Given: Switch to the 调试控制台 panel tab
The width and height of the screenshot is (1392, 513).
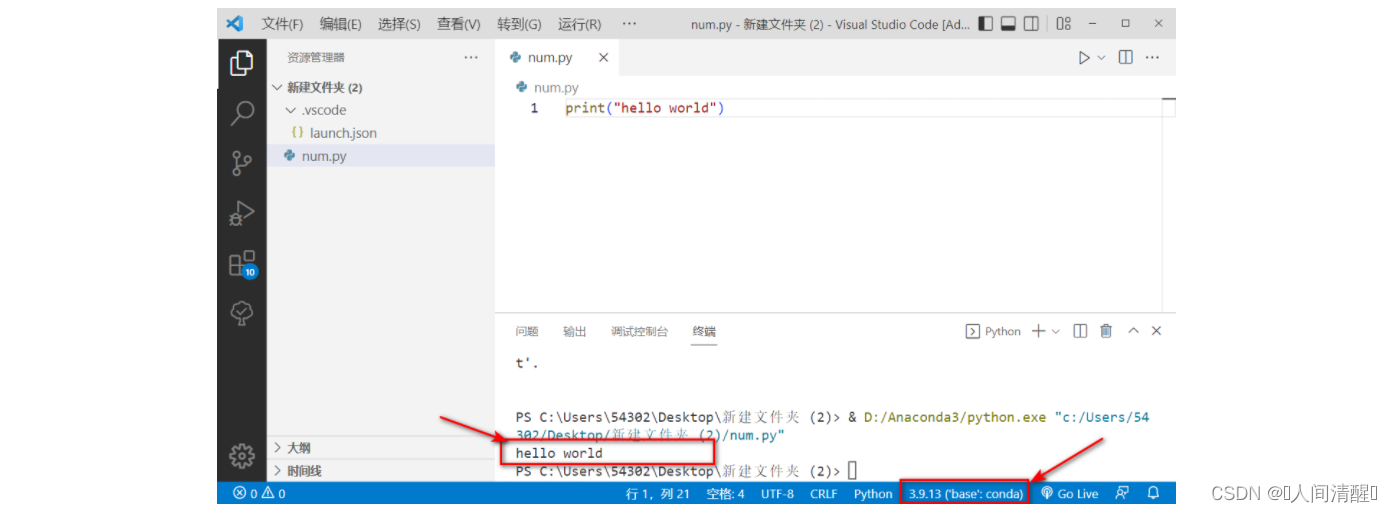Looking at the screenshot, I should coord(639,332).
